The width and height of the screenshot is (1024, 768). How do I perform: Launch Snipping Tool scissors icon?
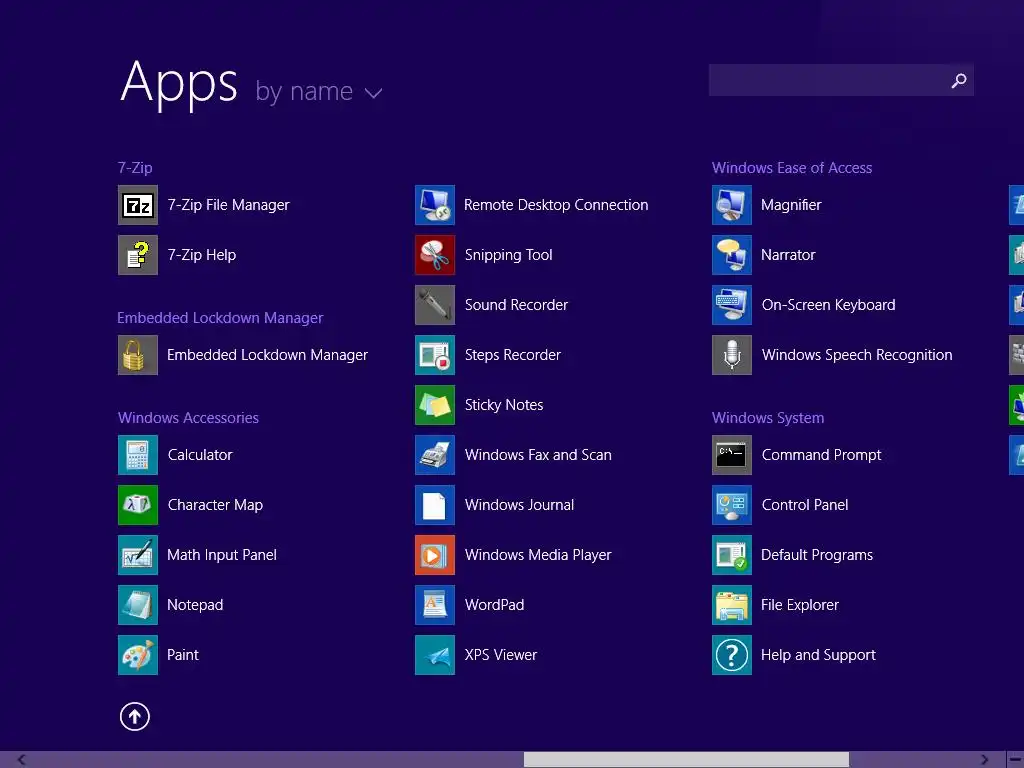435,255
